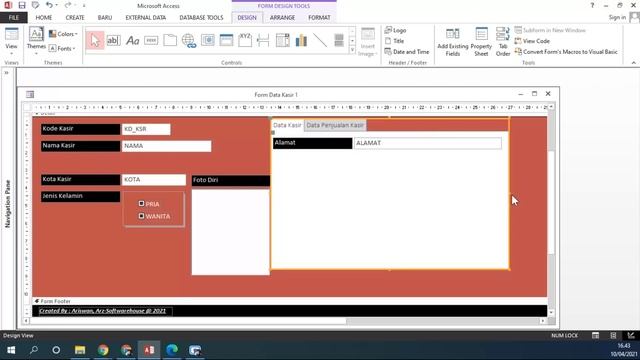Expand the Colors dropdown
Screen dimensions: 640x360
tap(63, 34)
